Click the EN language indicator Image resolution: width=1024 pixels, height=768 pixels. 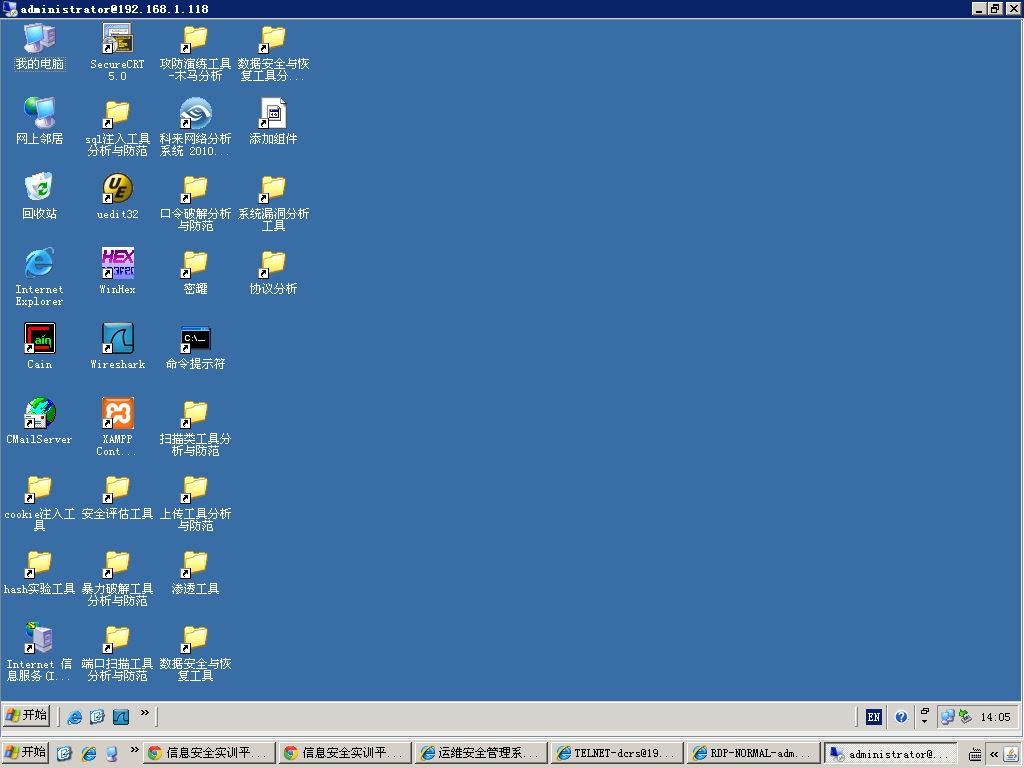pos(873,716)
